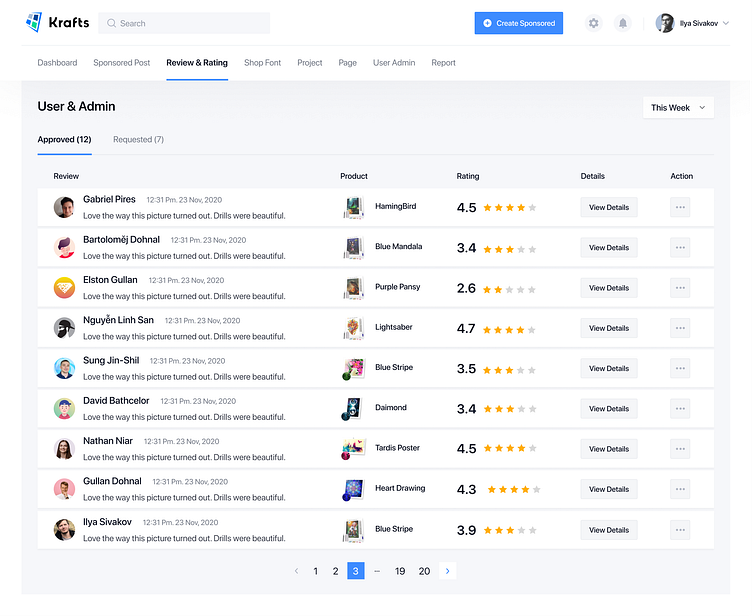Open the Sponsored Post tab
This screenshot has width=752, height=616.
(x=122, y=63)
